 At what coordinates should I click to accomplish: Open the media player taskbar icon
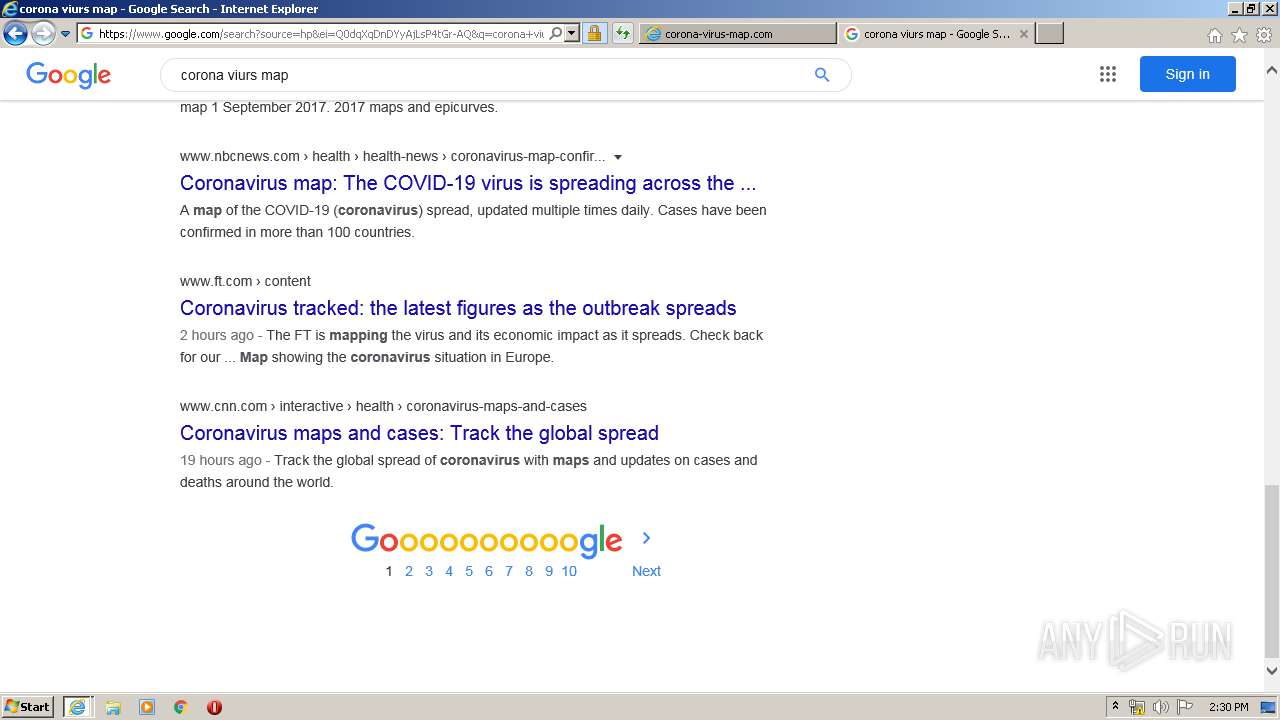click(x=147, y=707)
